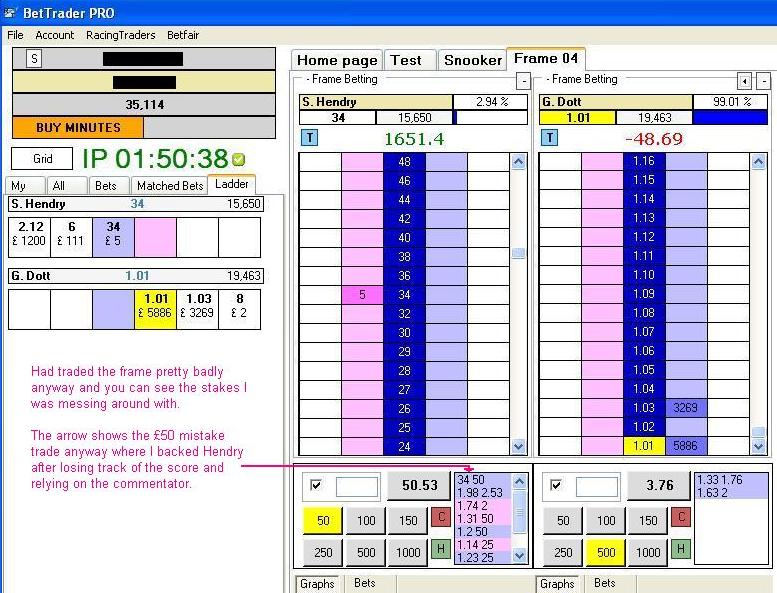
Task: Select the yellow 50 stake in the Hendry panel
Action: pos(323,521)
